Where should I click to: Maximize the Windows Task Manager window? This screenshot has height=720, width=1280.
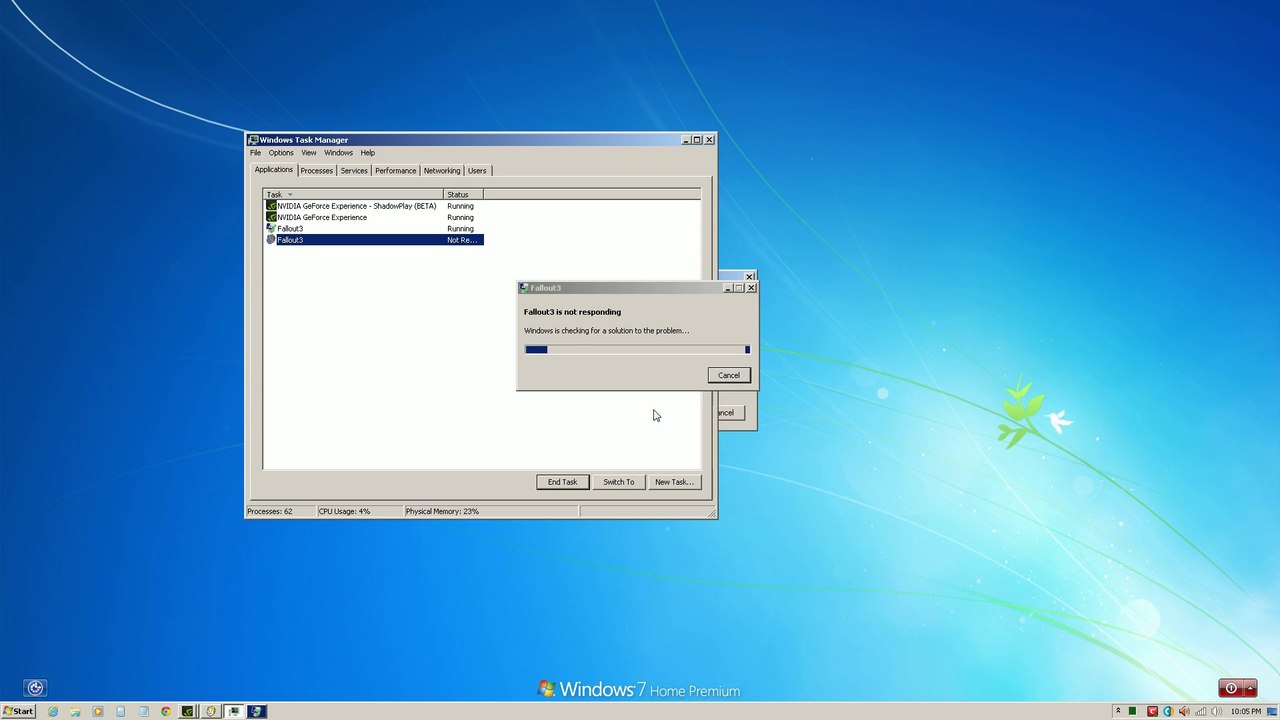coord(697,140)
